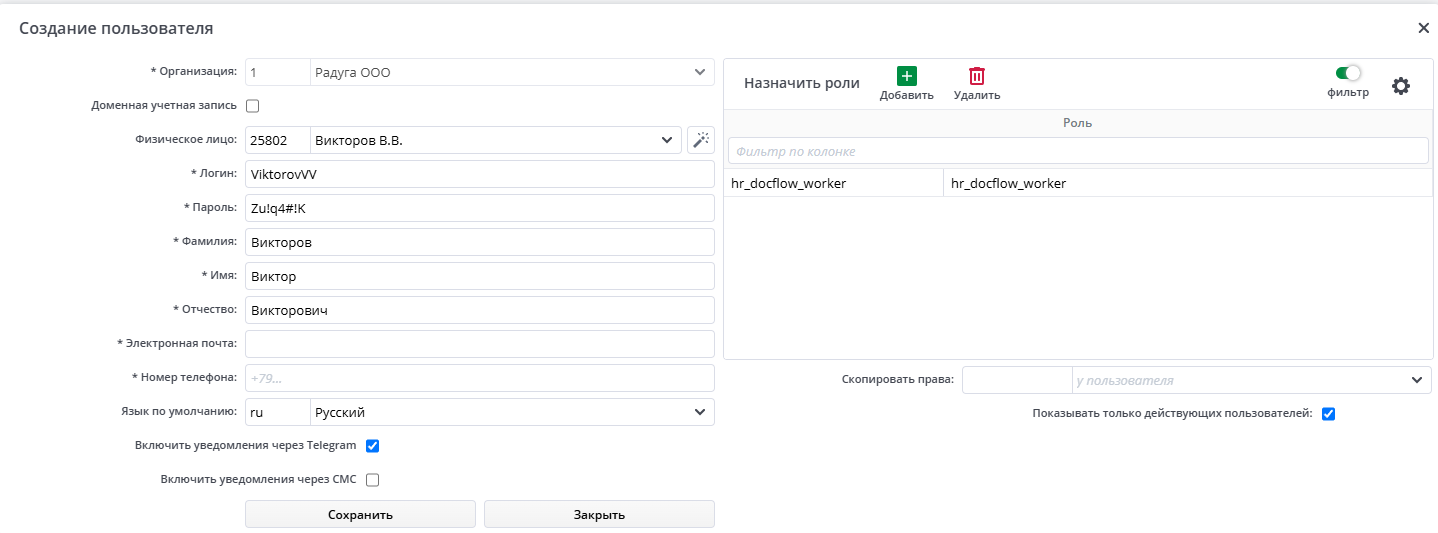Click the role column filter field
This screenshot has width=1438, height=533.
coord(1078,151)
